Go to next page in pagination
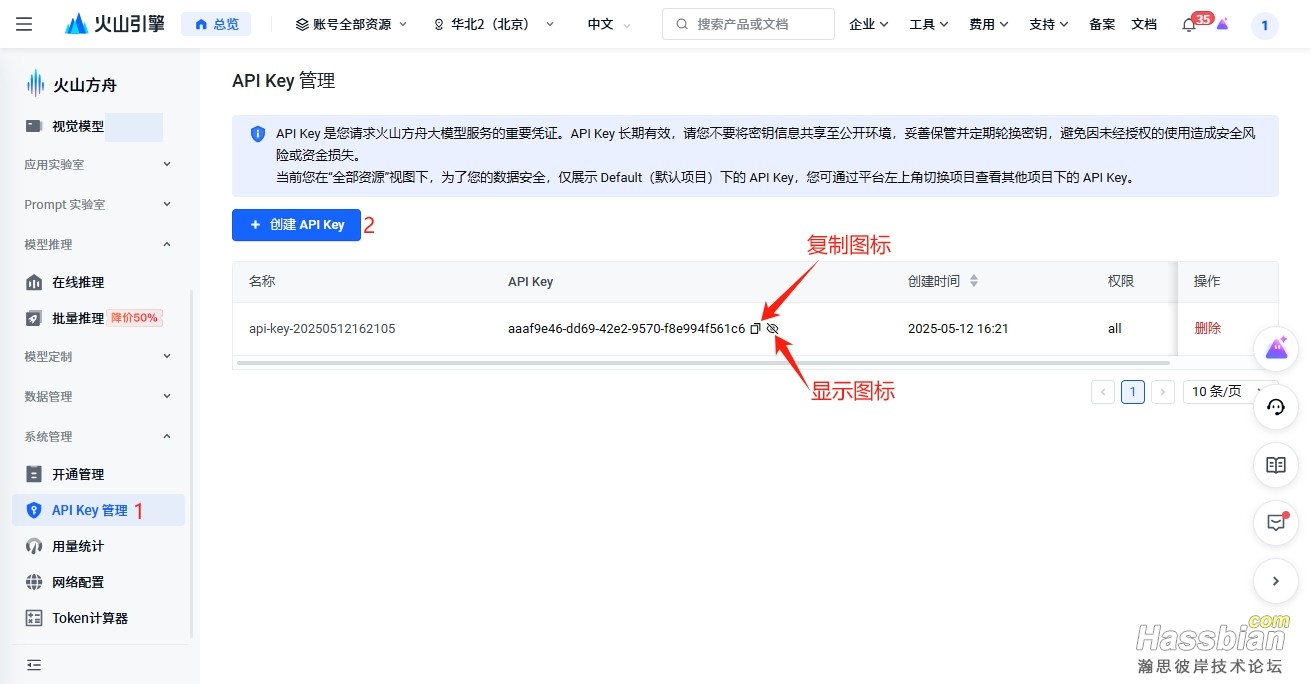Image resolution: width=1311 pixels, height=684 pixels. [1162, 392]
